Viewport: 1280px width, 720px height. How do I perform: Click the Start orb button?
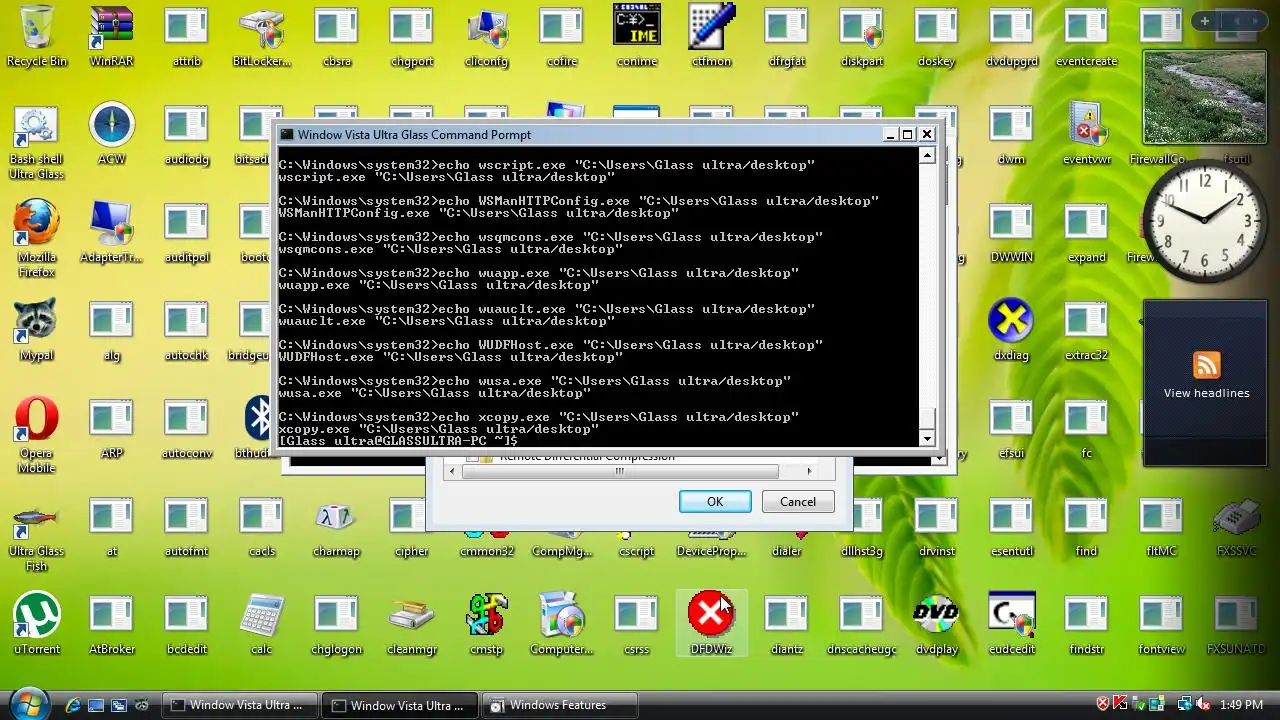click(28, 704)
